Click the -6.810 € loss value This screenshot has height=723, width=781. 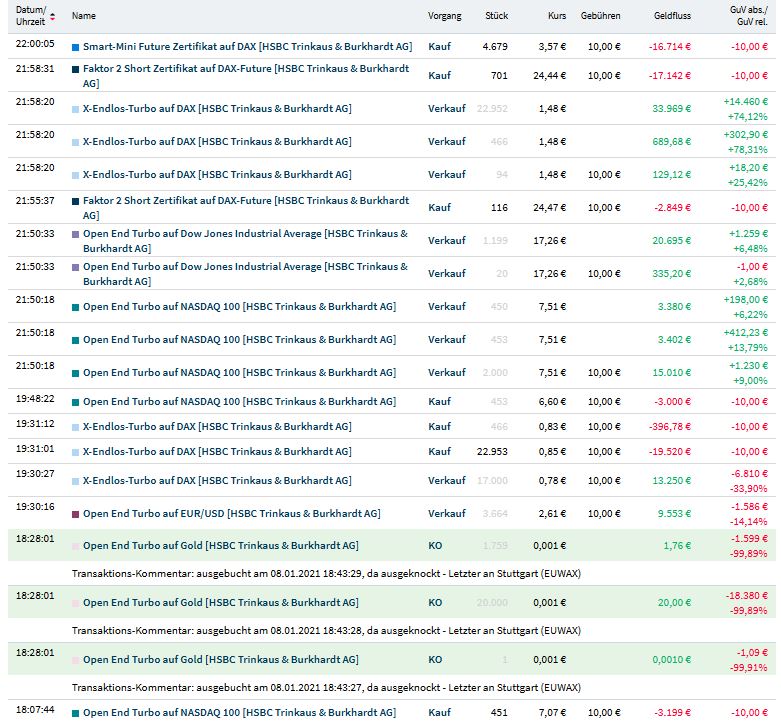click(x=750, y=474)
